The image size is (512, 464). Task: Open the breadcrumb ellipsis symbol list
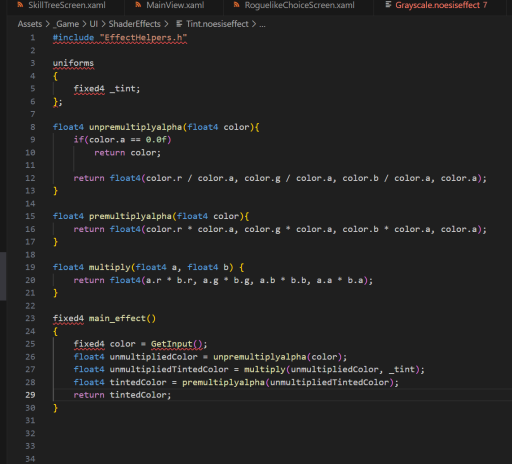click(x=262, y=25)
